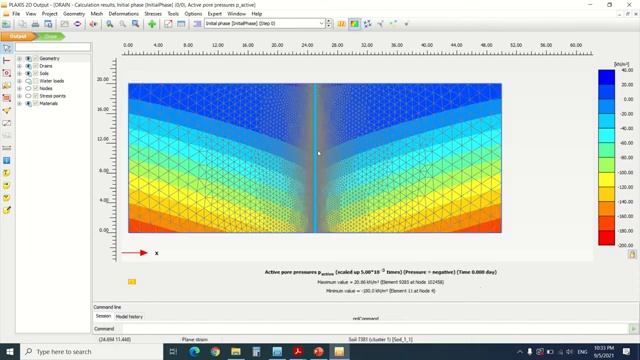Toggle visibility eye for Geometry

[28, 58]
